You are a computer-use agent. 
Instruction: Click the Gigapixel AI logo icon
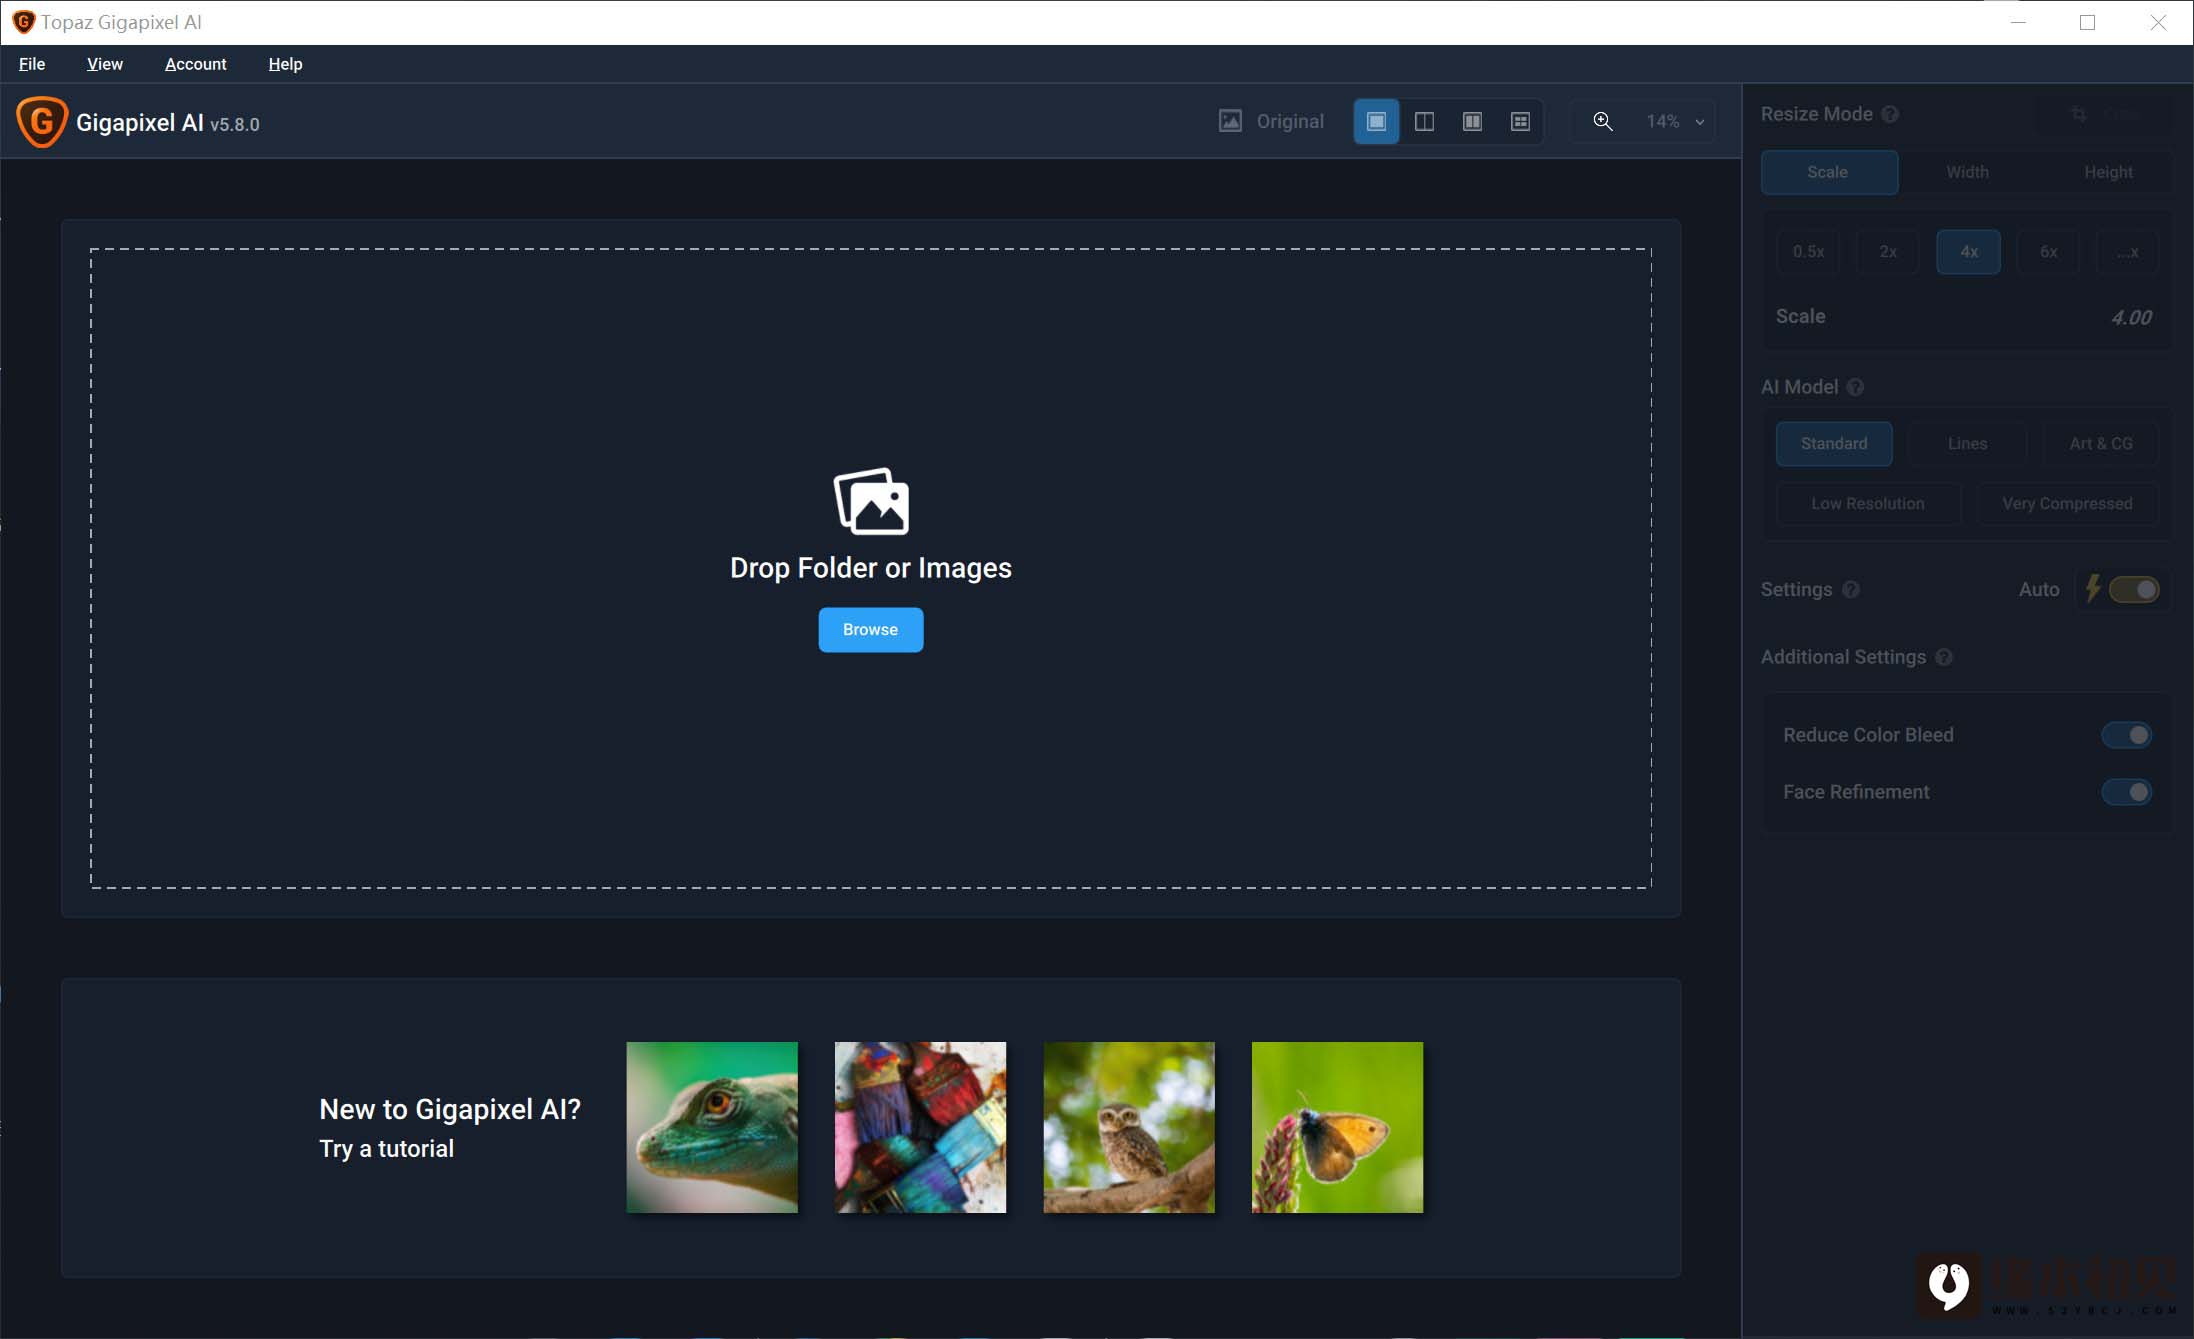42,122
